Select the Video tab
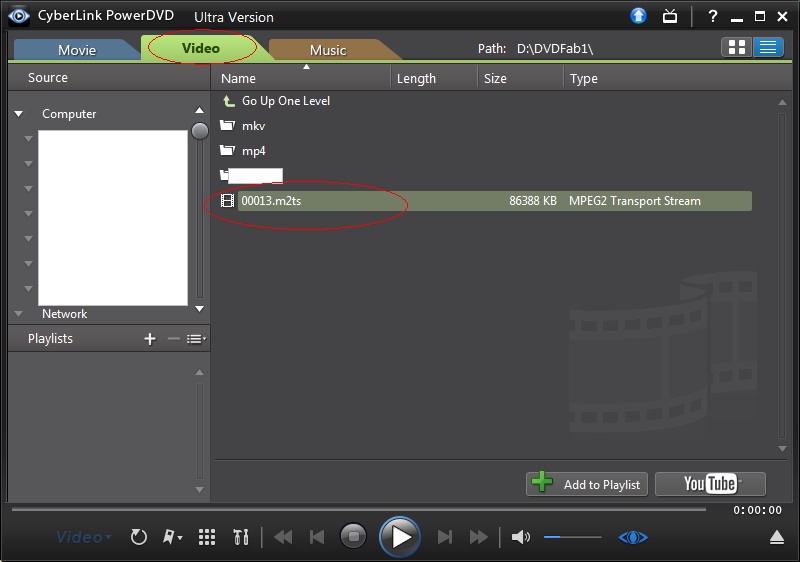This screenshot has width=800, height=562. 201,48
